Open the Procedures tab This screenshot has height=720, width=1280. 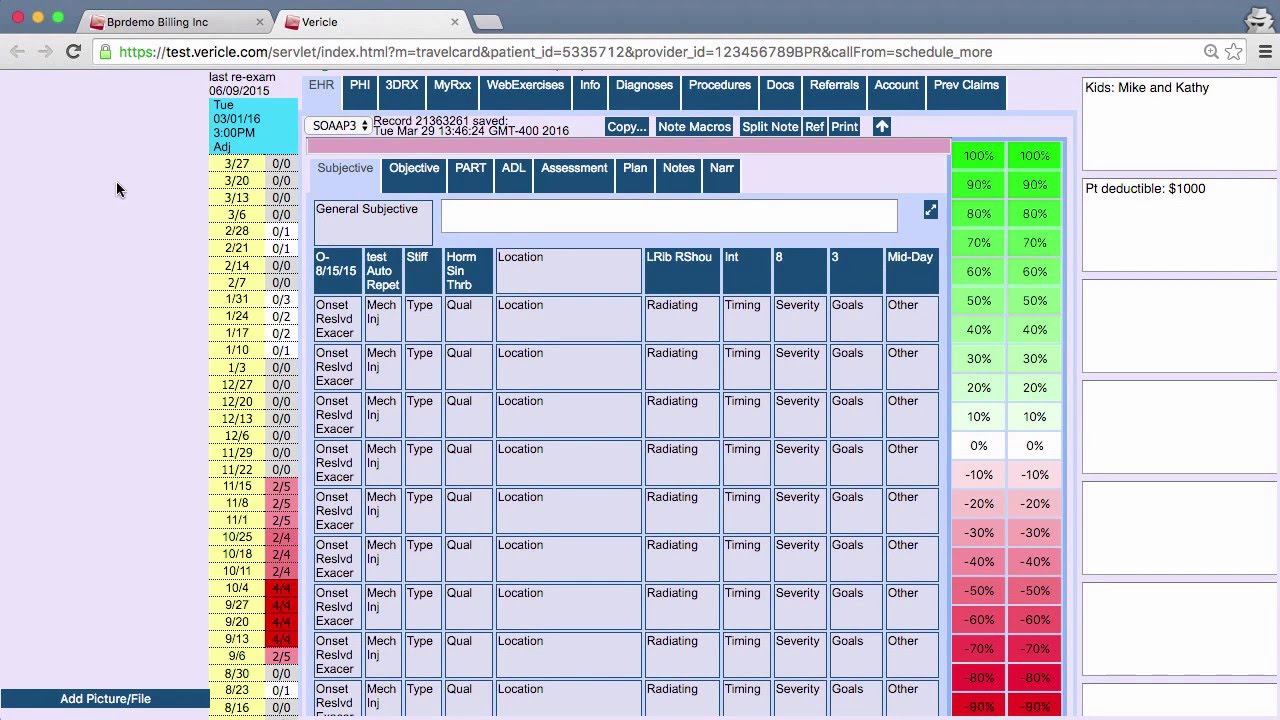719,93
